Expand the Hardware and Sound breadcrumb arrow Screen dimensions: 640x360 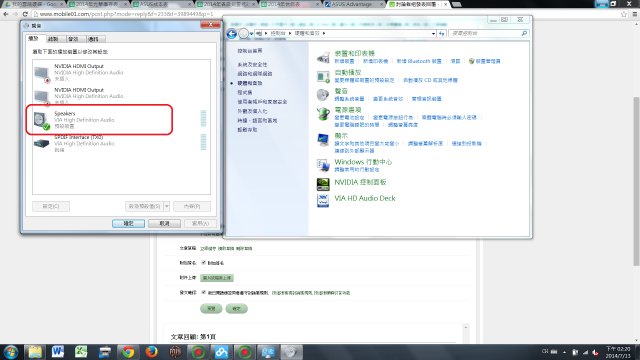pyautogui.click(x=324, y=33)
